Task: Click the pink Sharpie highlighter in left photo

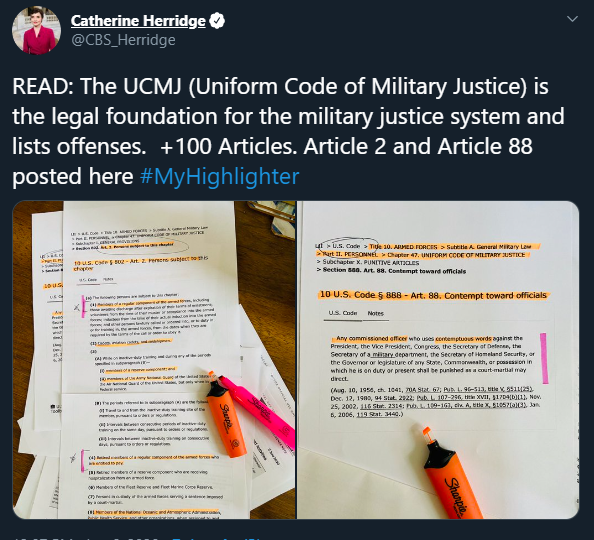Action: (x=258, y=410)
